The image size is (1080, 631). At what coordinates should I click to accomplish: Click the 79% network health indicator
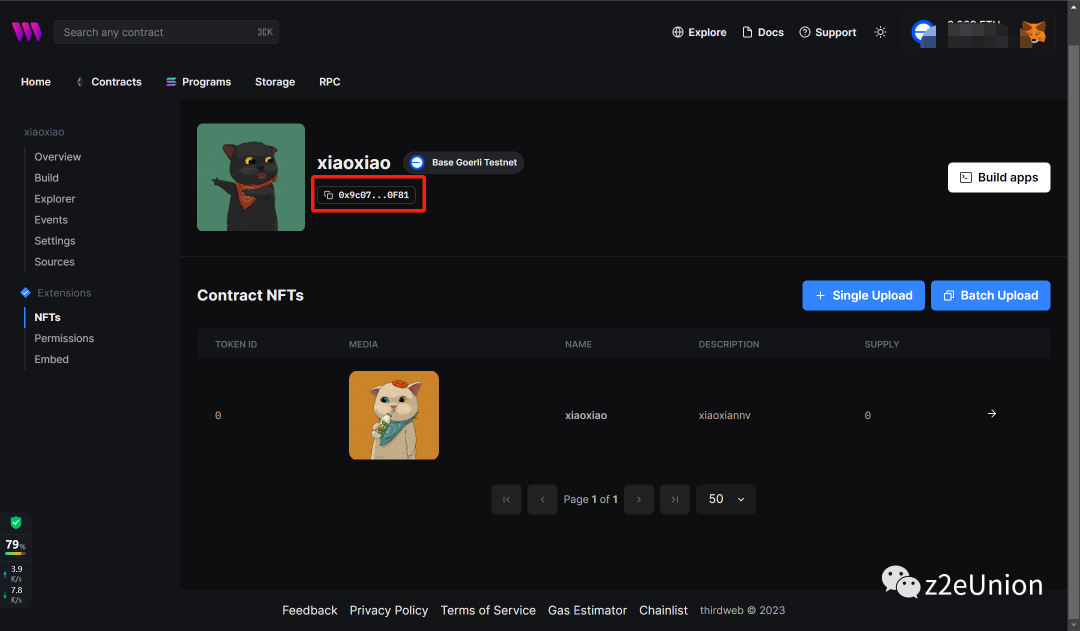tap(15, 545)
